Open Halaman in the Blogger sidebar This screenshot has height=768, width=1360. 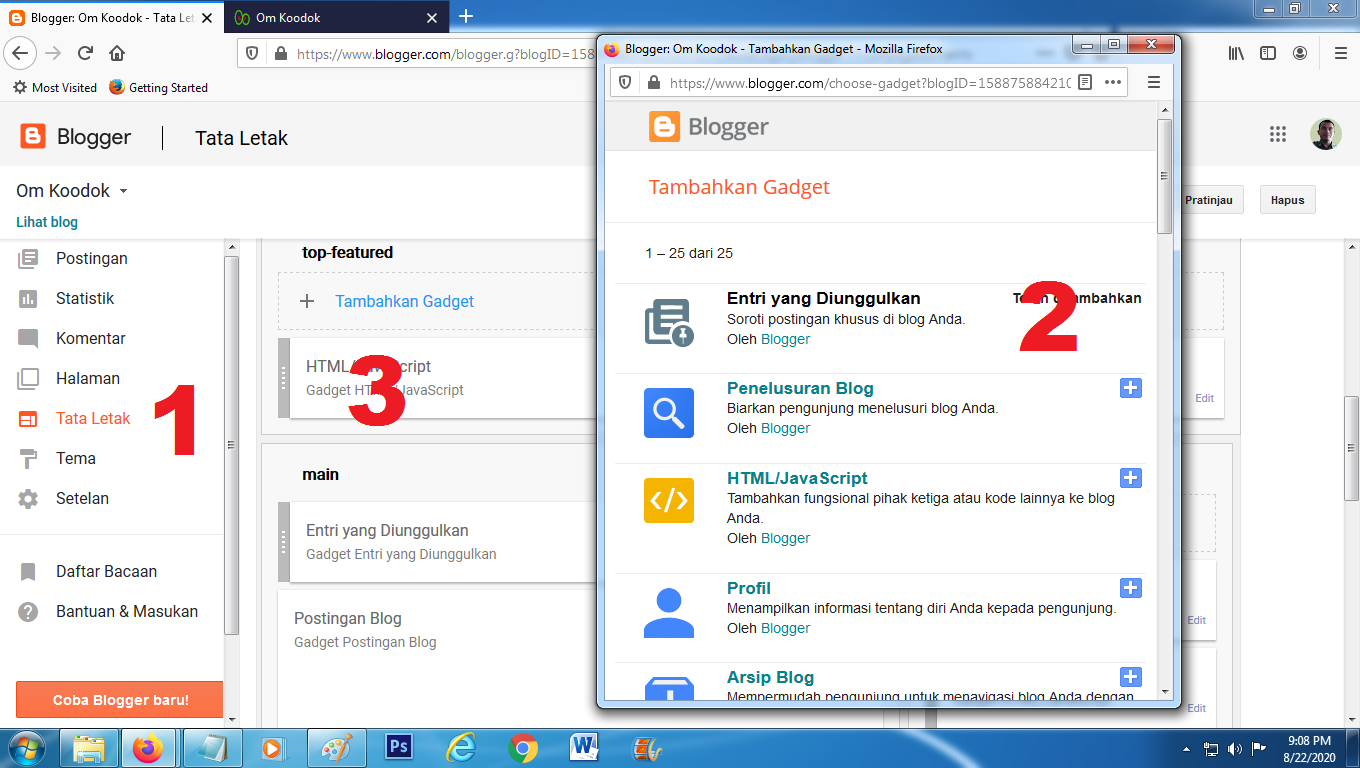[x=88, y=378]
